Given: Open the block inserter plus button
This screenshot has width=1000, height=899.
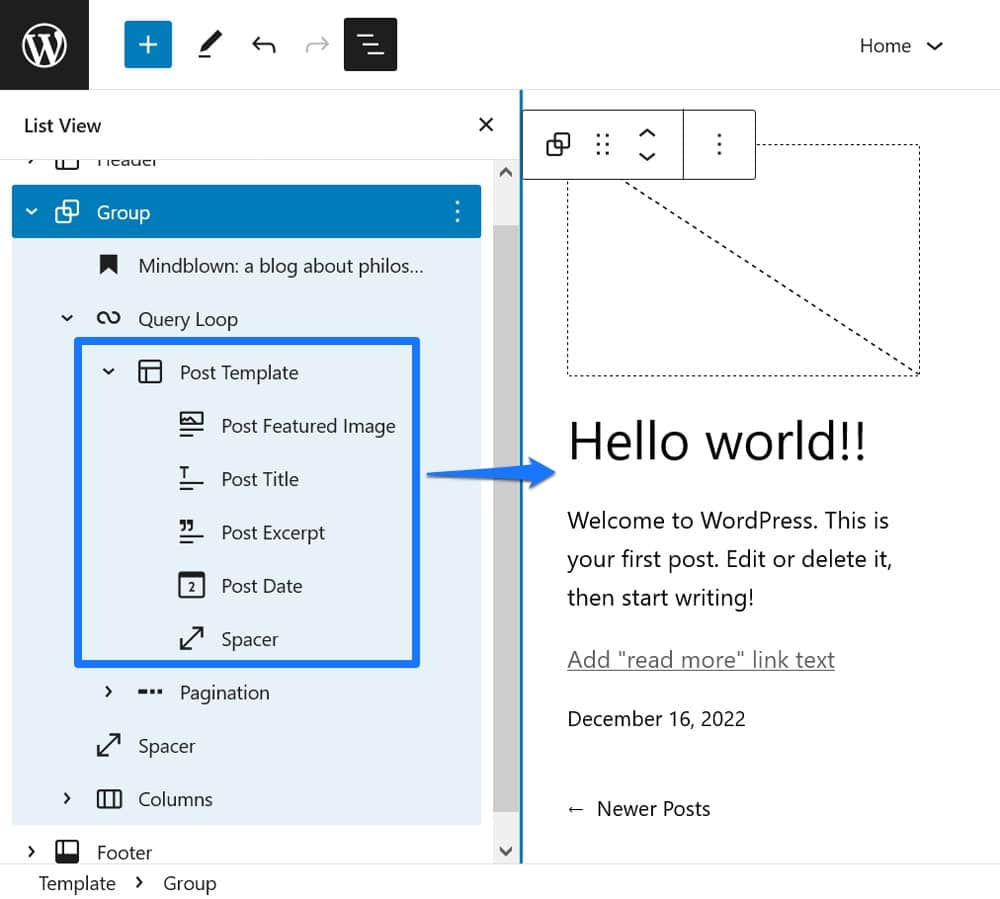Looking at the screenshot, I should 148,45.
